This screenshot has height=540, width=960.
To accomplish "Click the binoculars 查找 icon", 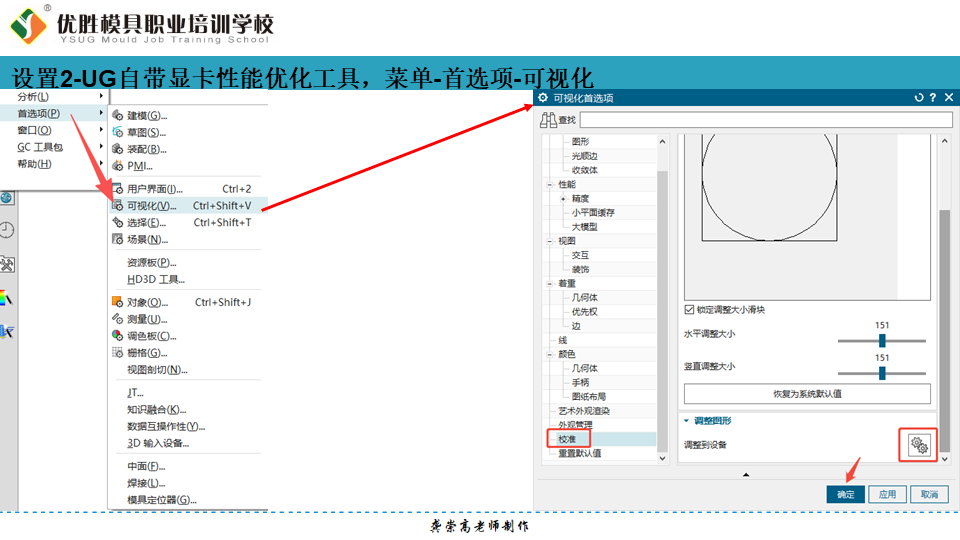I will pyautogui.click(x=548, y=120).
